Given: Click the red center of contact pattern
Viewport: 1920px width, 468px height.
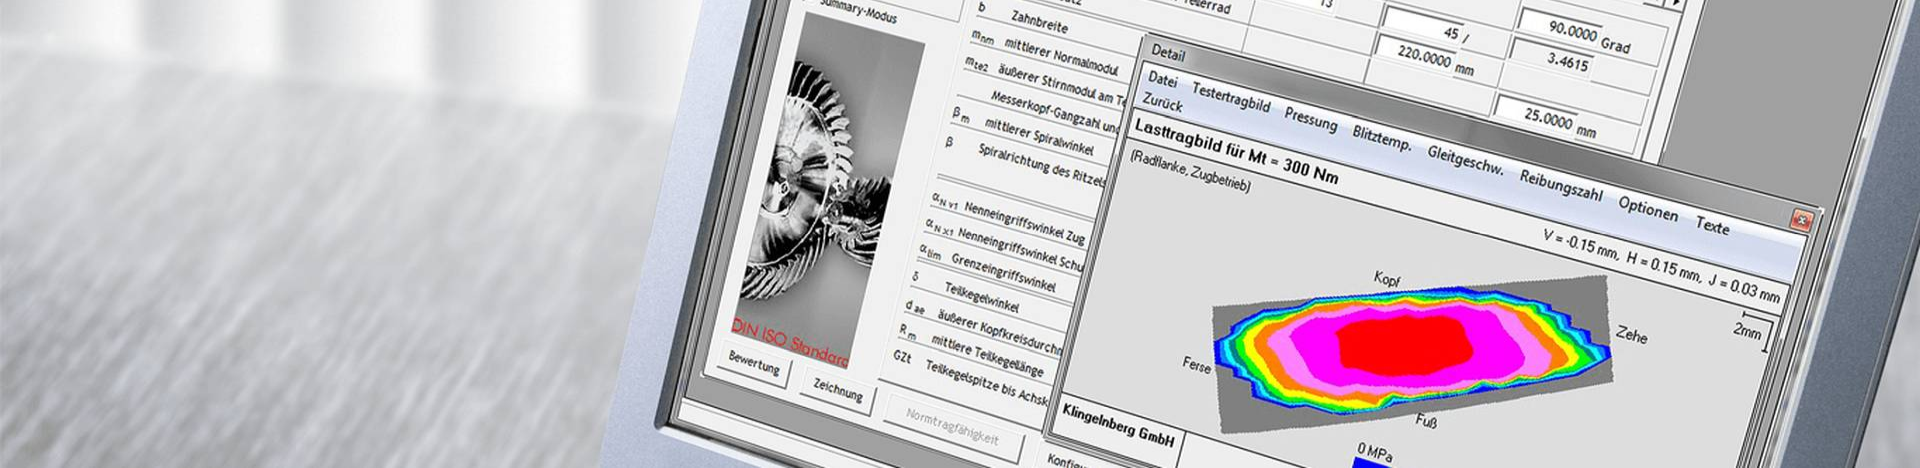Looking at the screenshot, I should coord(1405,343).
